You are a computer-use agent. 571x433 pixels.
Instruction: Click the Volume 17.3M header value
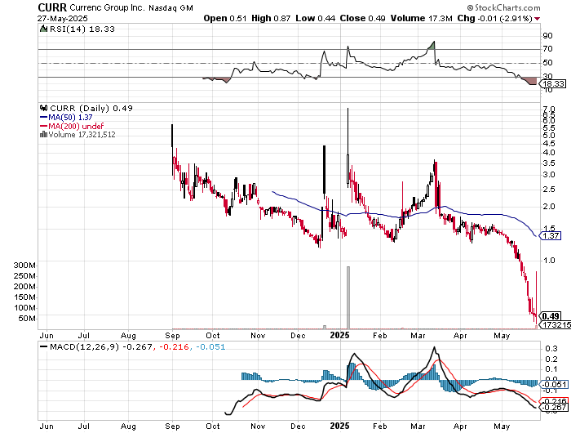click(421, 18)
